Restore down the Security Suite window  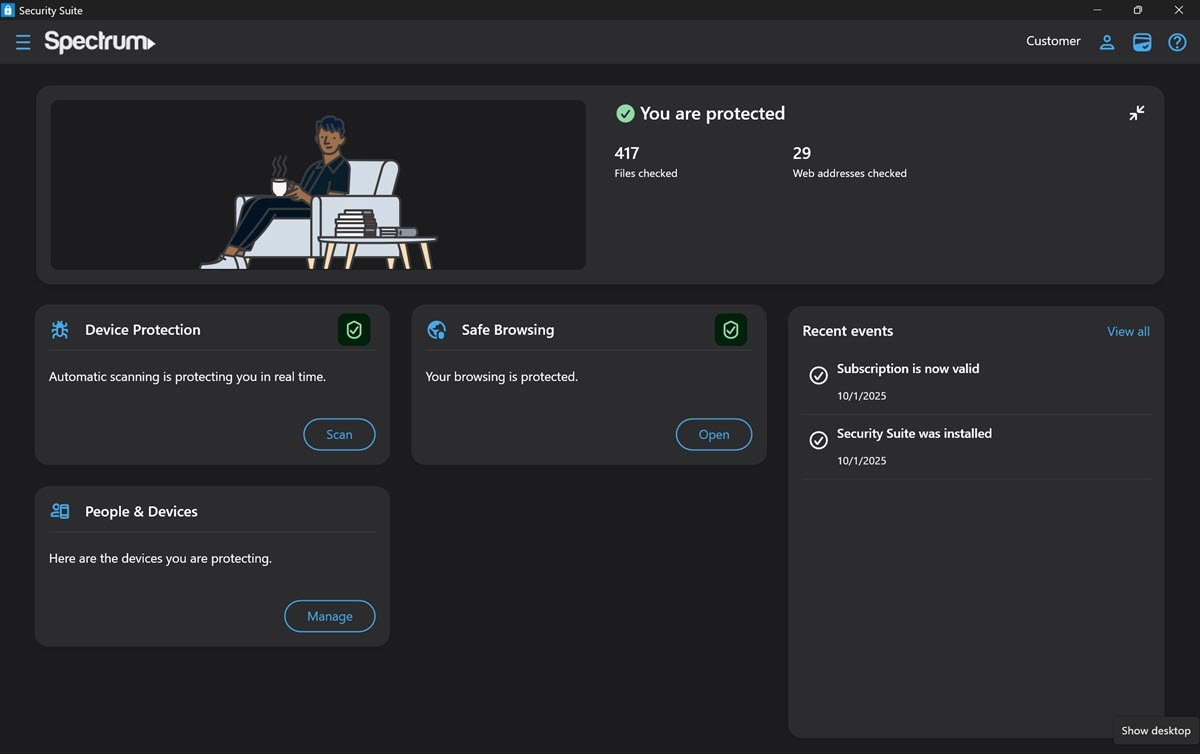click(1137, 10)
